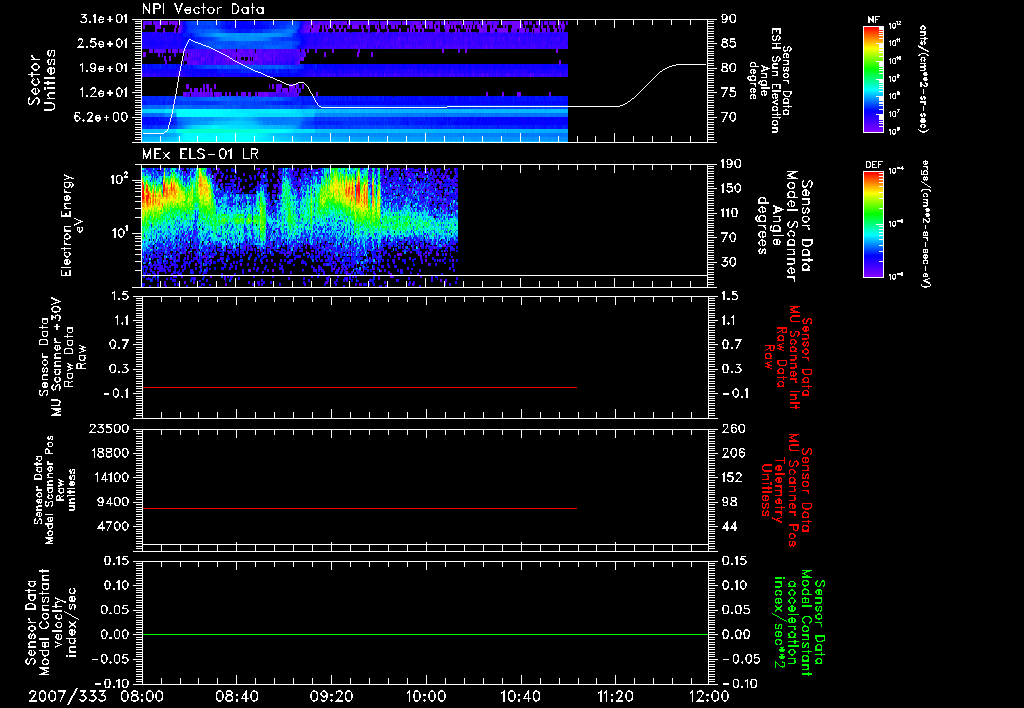Click the "3.1e+01" Sector axis tick
Screen dimensions: 1024x708
pyautogui.click(x=104, y=19)
